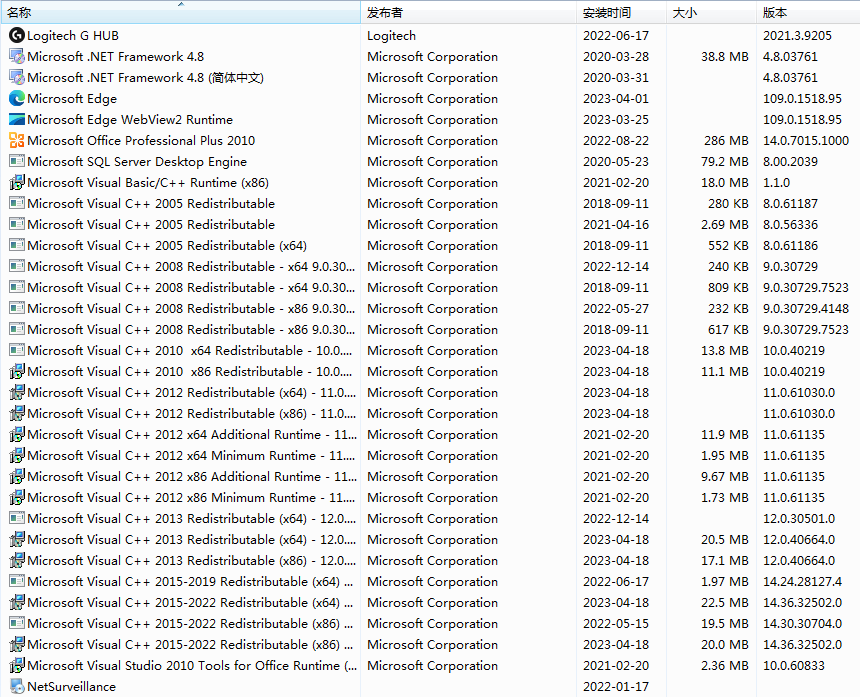This screenshot has width=860, height=697.
Task: Click the 9.67 MB size cell
Action: coord(725,477)
